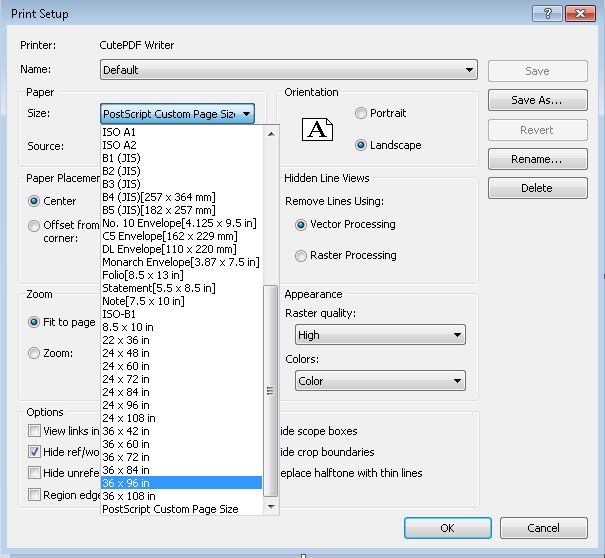Screen dimensions: 605x558
Task: Choose Center paper placement
Action: click(34, 201)
